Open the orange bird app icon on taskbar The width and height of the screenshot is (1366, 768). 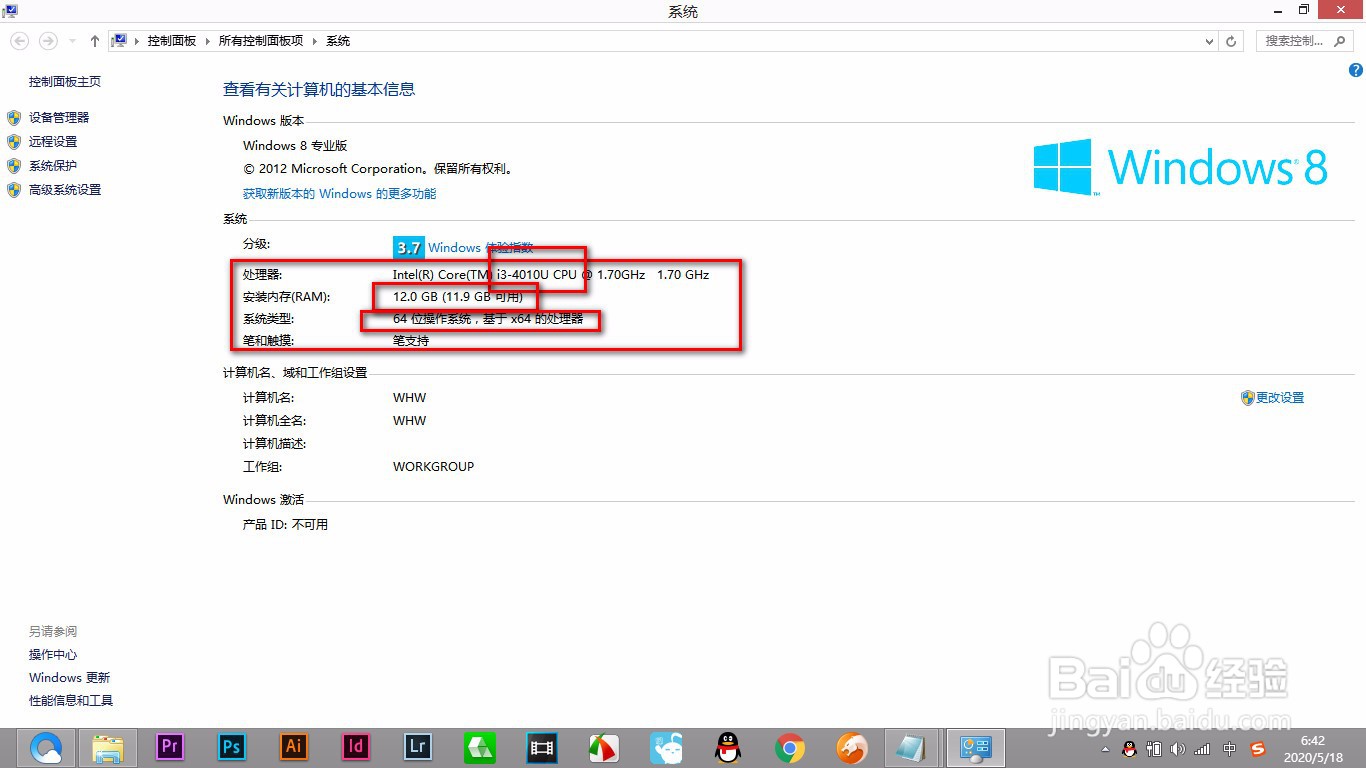tap(852, 747)
